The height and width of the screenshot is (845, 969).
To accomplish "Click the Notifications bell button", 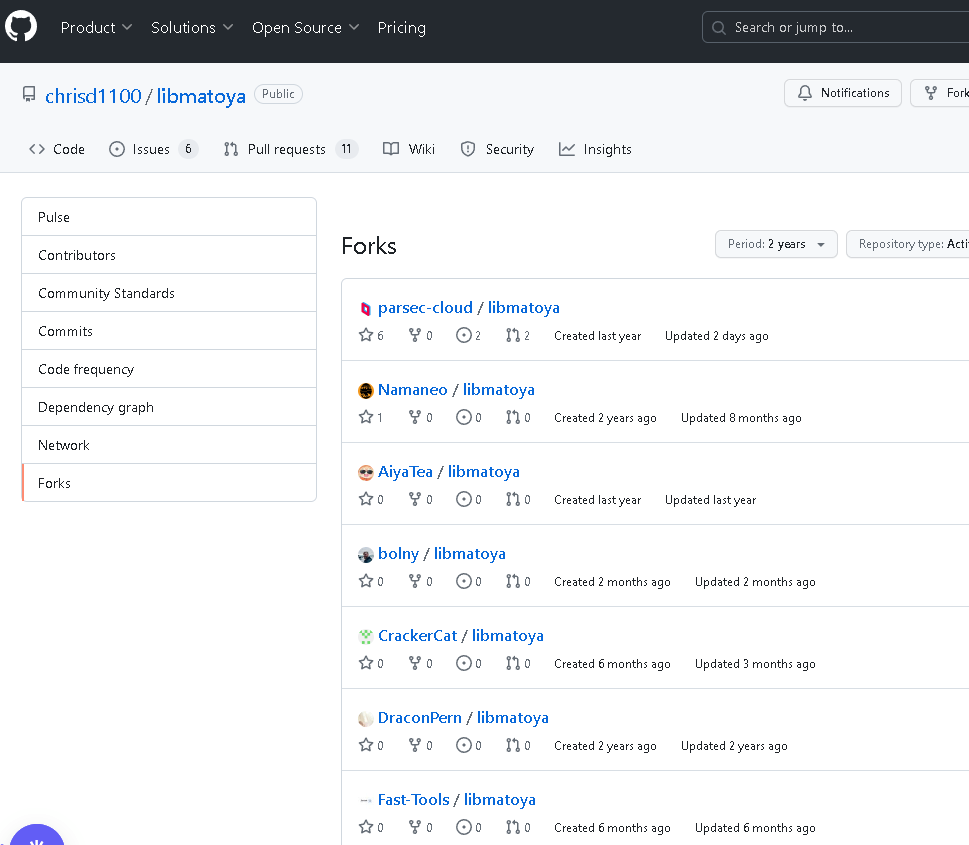I will [x=843, y=93].
